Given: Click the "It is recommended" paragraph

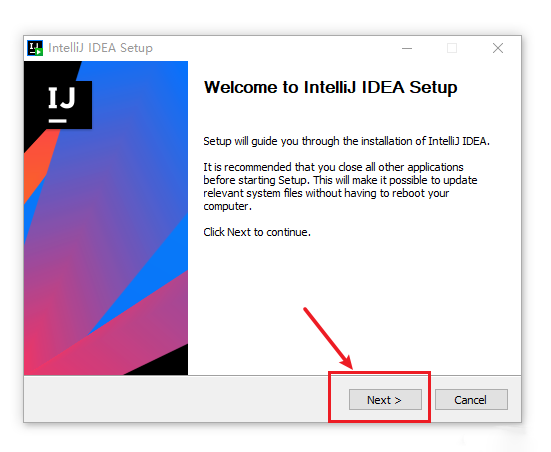Looking at the screenshot, I should pyautogui.click(x=340, y=186).
